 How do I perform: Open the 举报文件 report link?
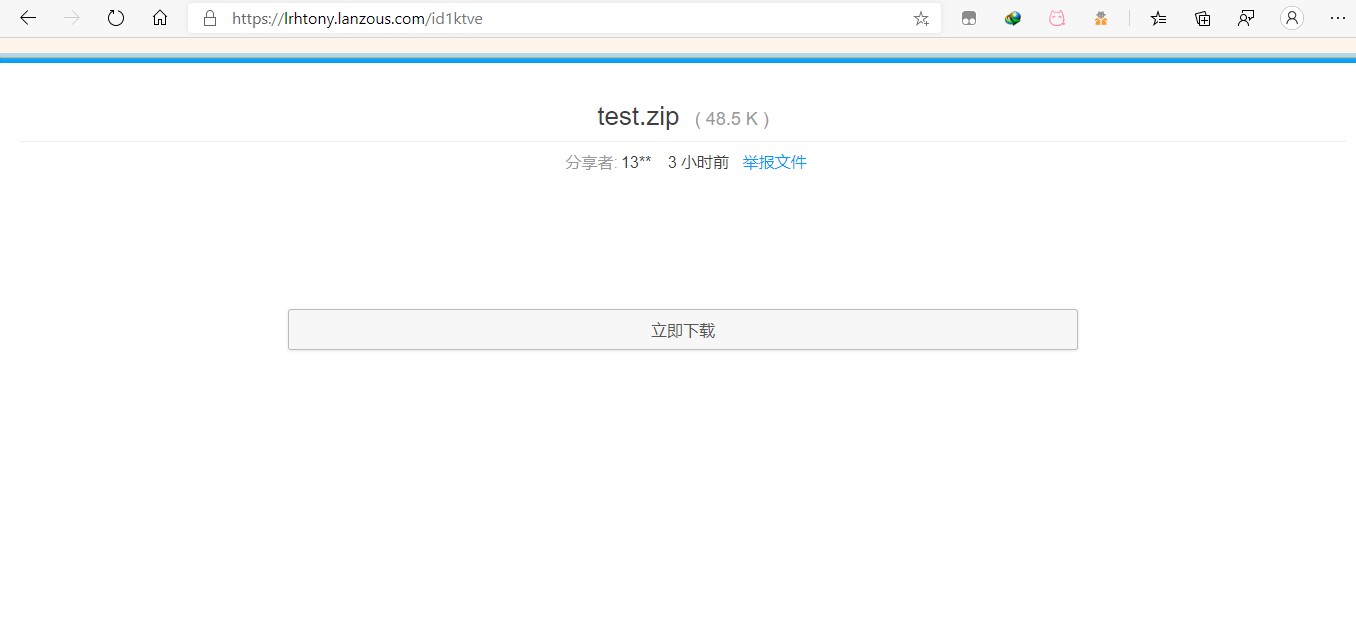coord(774,162)
